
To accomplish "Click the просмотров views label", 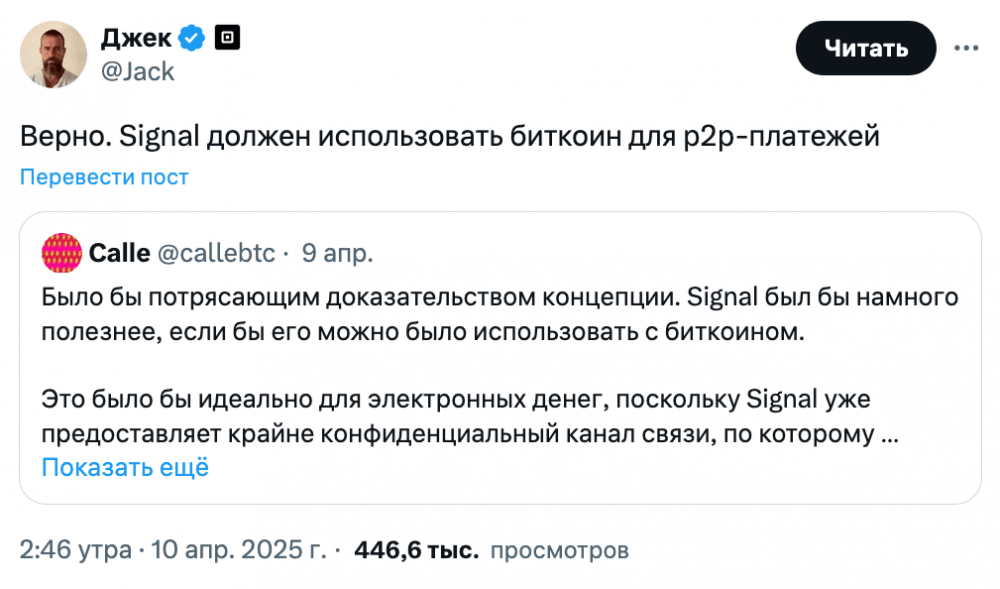I will tap(559, 550).
